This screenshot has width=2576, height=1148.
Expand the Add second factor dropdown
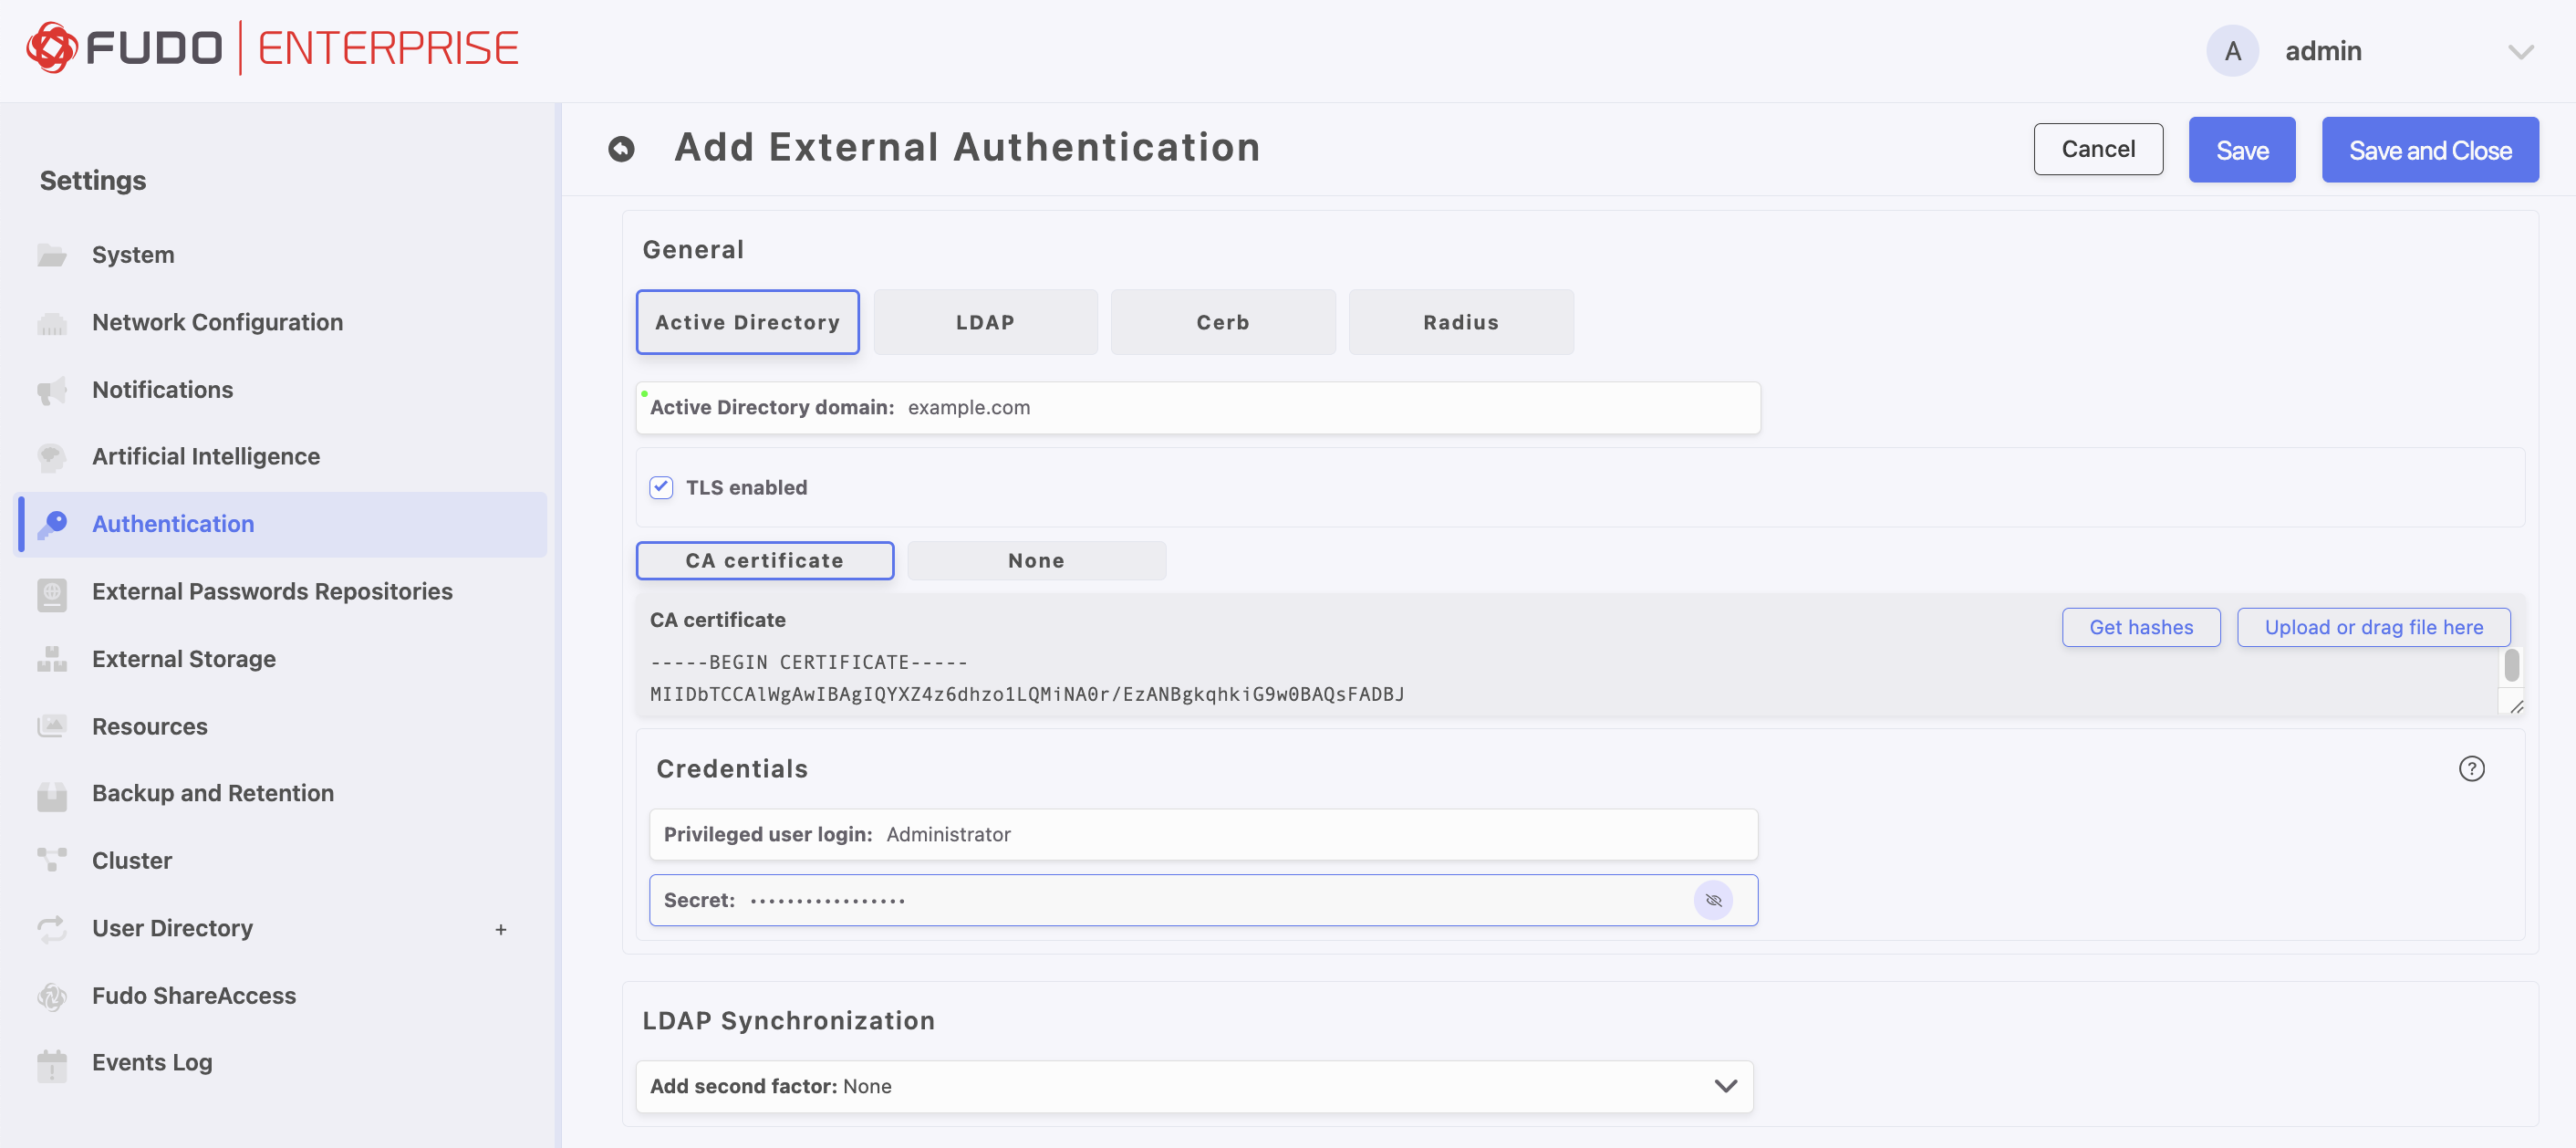tap(1725, 1086)
